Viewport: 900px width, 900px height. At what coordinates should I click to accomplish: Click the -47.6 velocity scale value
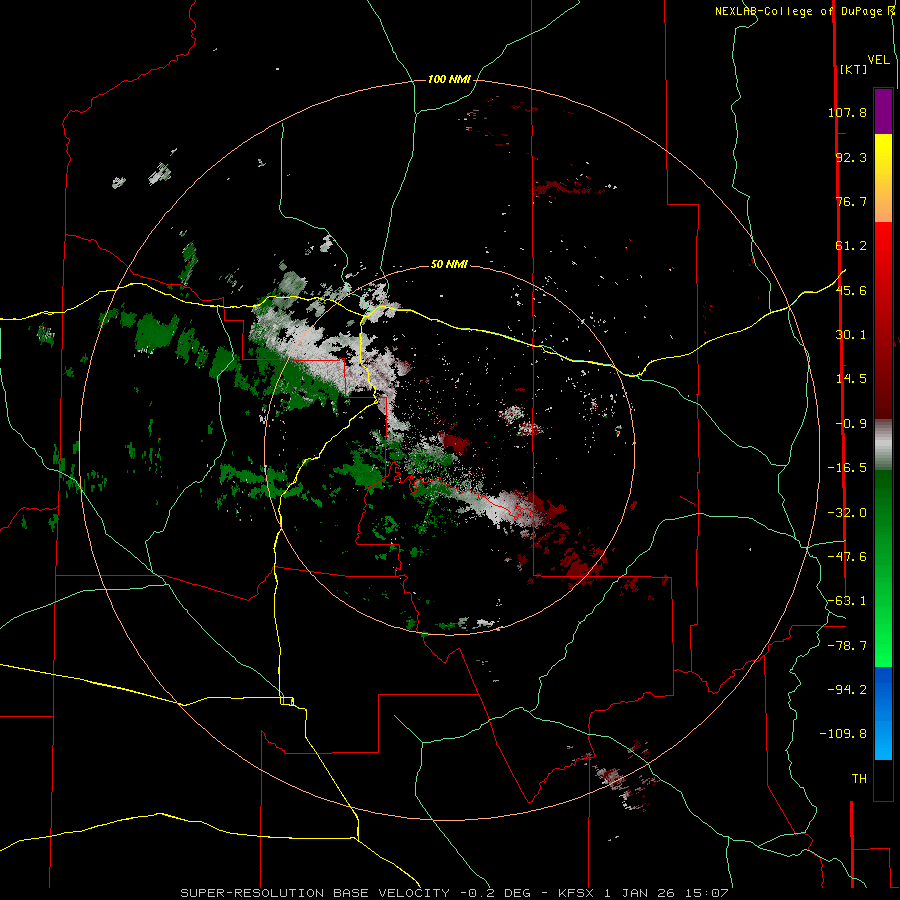[847, 557]
